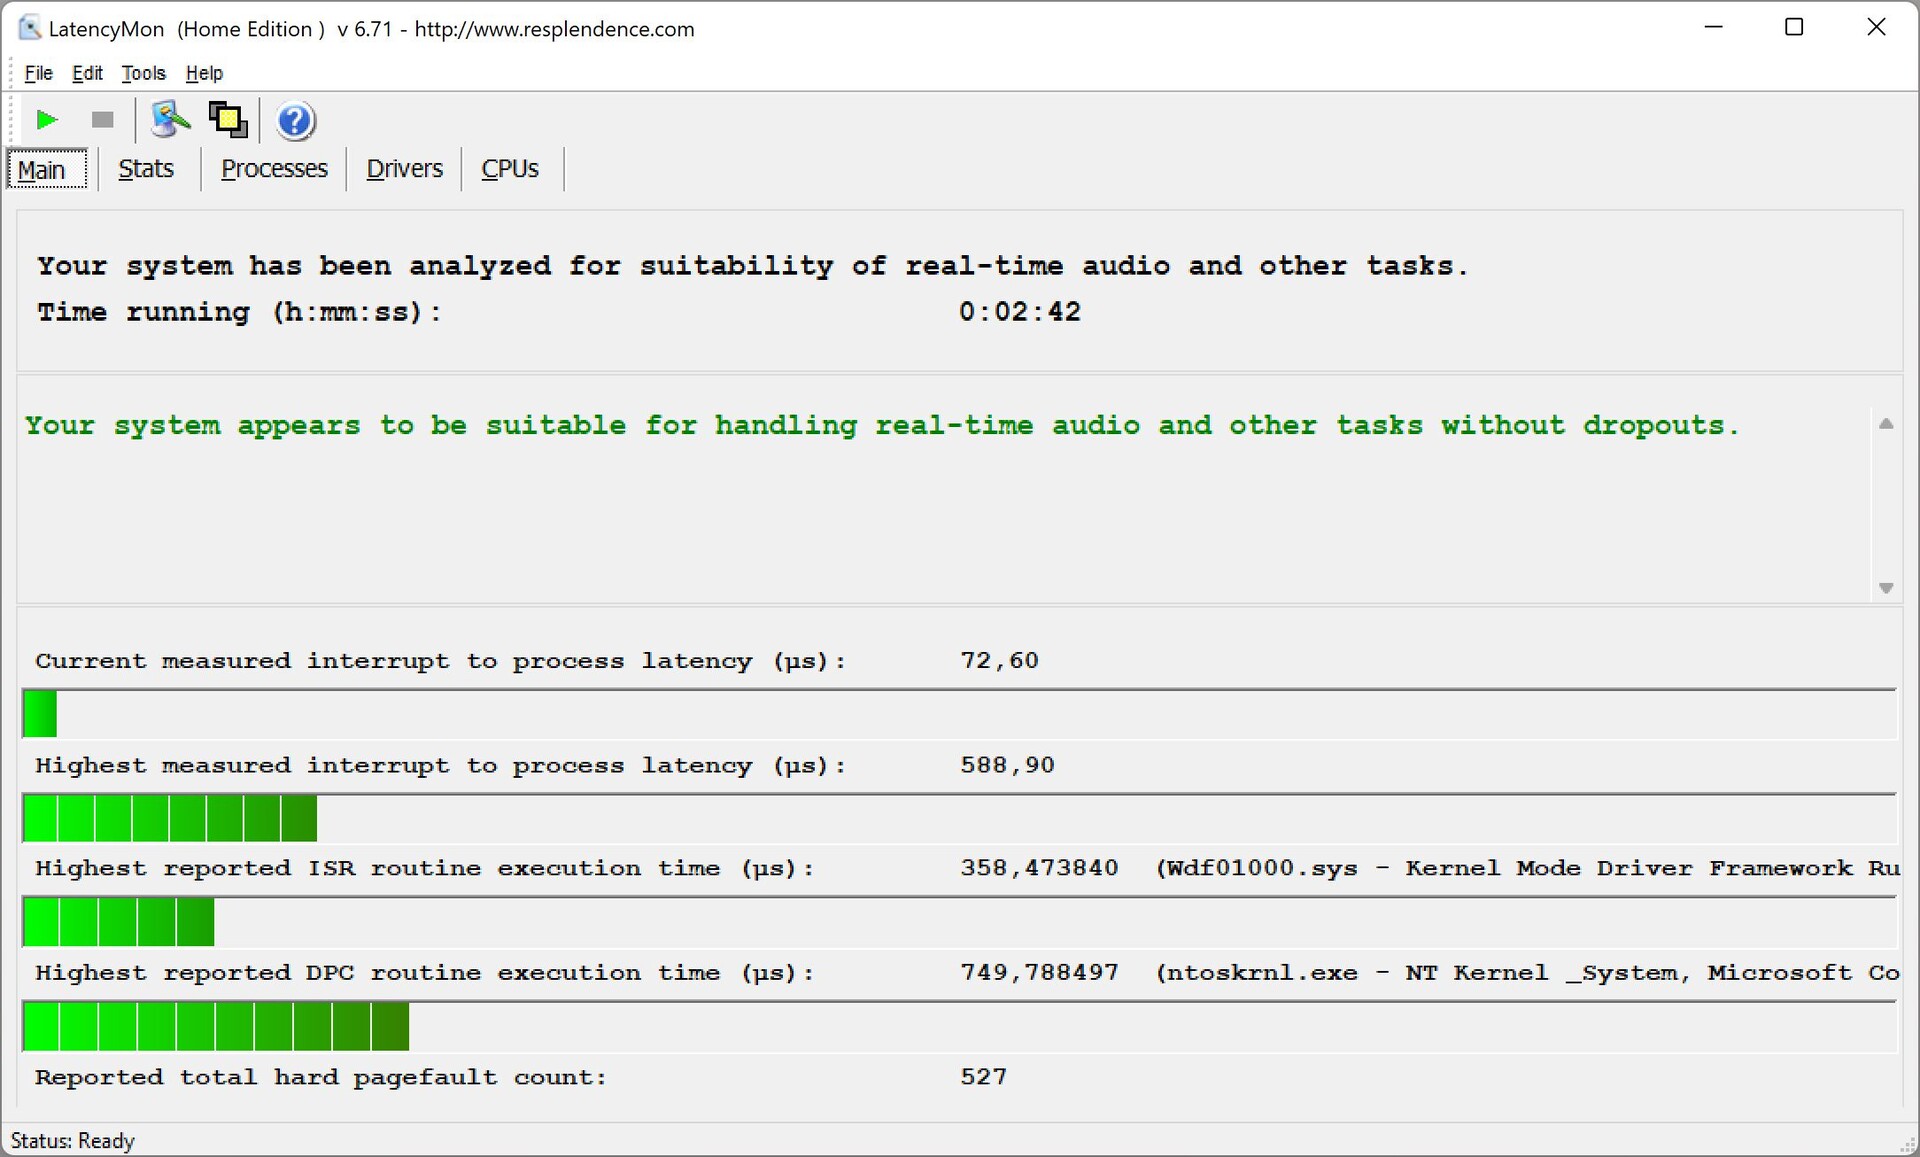Click the Wdf01000.sys driver text
The width and height of the screenshot is (1920, 1157).
pyautogui.click(x=1528, y=868)
